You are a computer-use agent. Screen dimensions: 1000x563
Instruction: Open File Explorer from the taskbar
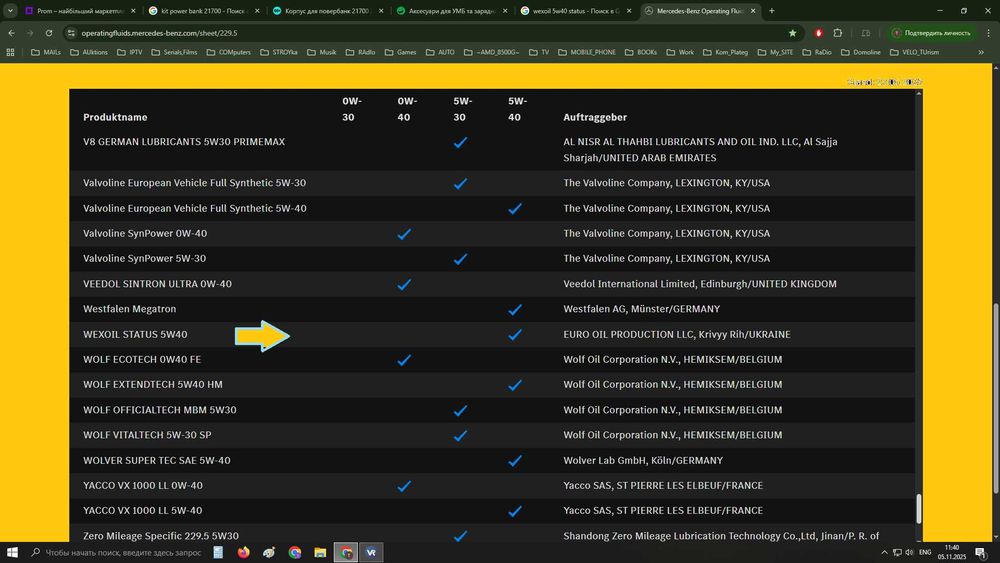[320, 552]
